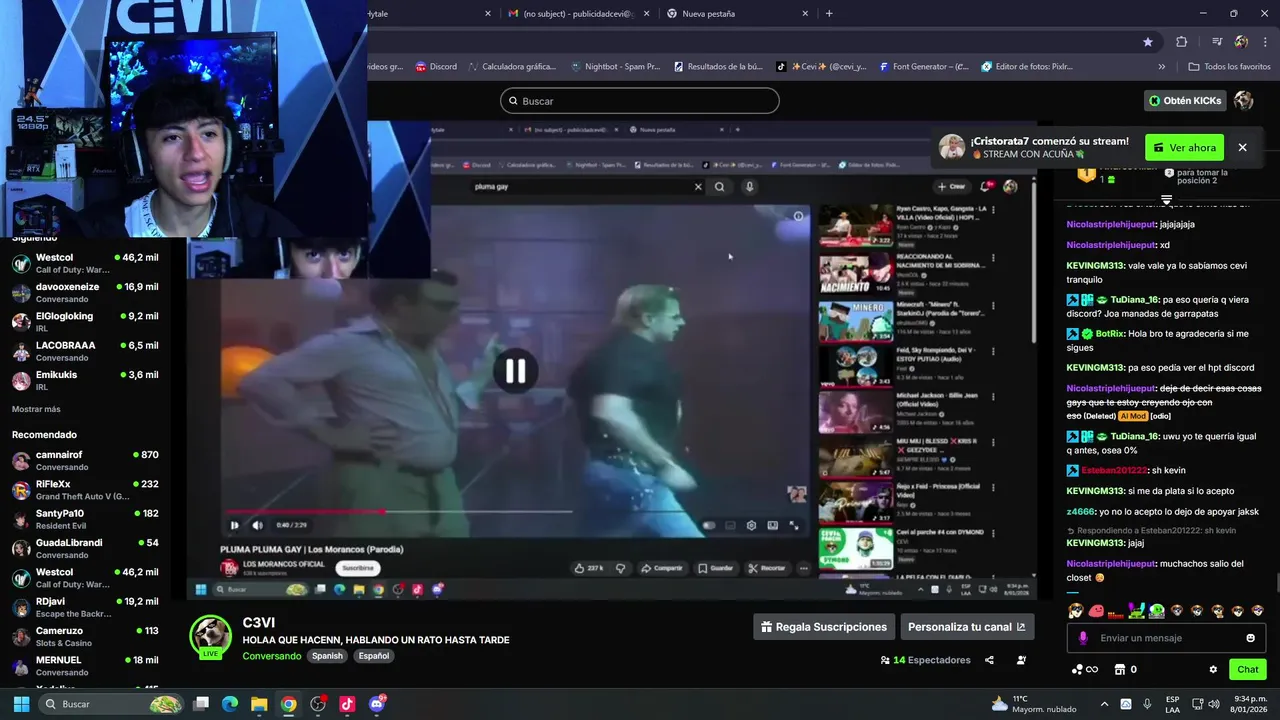Viewport: 1280px width, 720px height.
Task: Open LACOBRAAA channel in sidebar
Action: click(85, 351)
